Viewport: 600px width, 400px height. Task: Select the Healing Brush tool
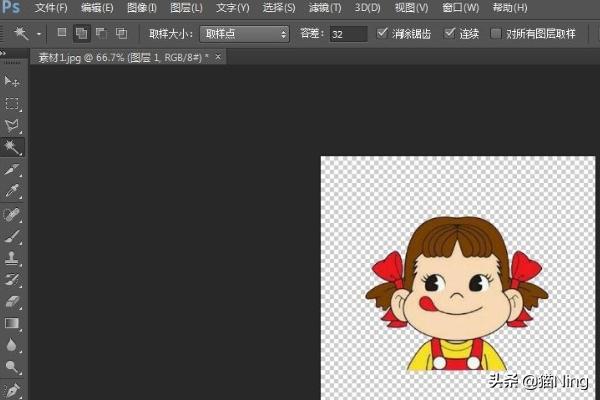point(11,214)
